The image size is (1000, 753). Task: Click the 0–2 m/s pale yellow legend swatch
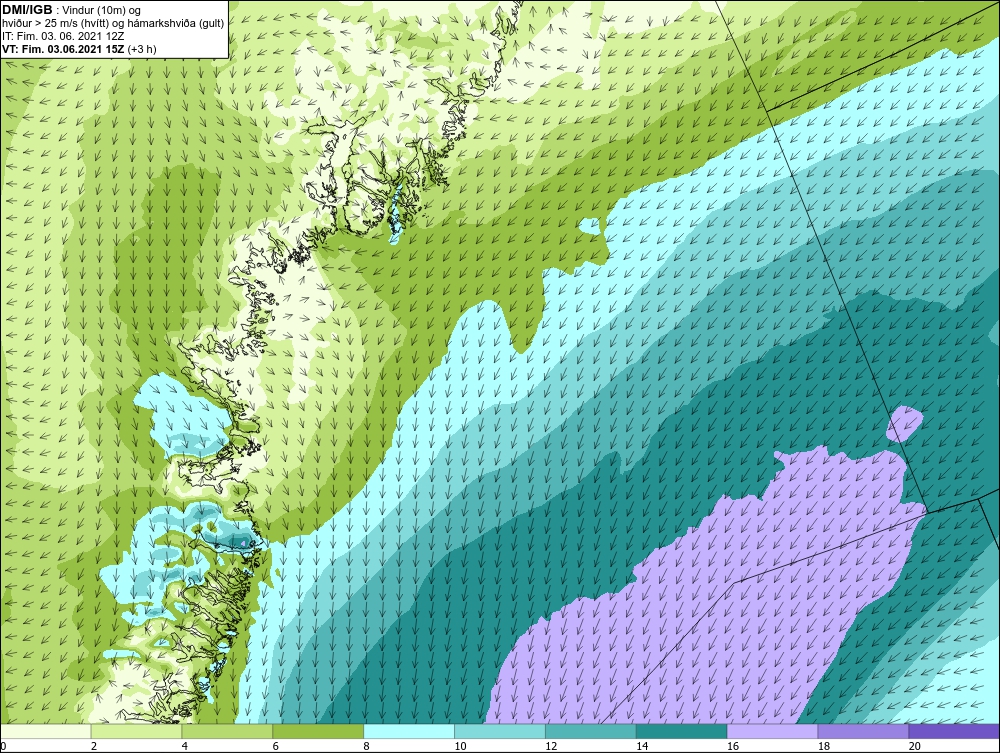tap(46, 731)
